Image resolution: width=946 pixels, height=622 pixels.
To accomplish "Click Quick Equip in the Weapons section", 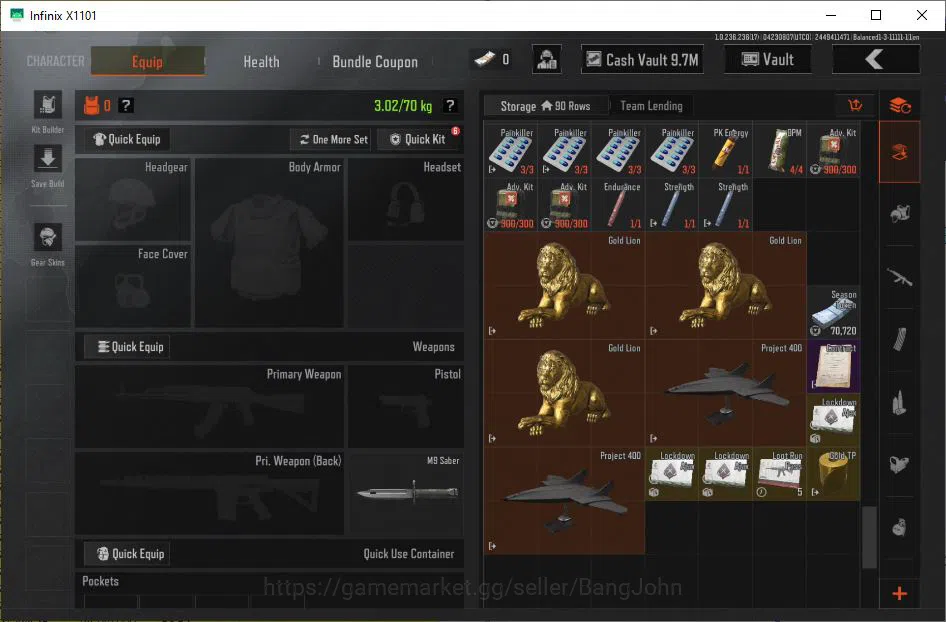I will [127, 347].
